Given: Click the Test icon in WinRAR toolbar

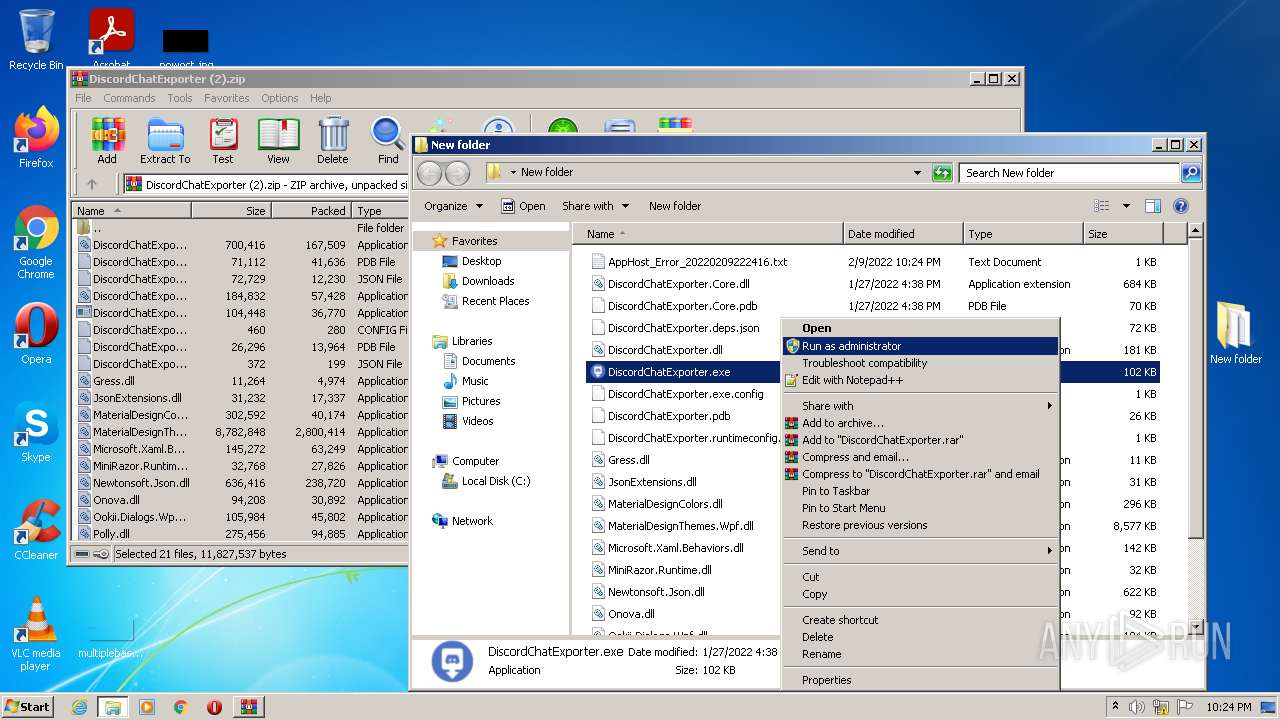Looking at the screenshot, I should point(223,140).
